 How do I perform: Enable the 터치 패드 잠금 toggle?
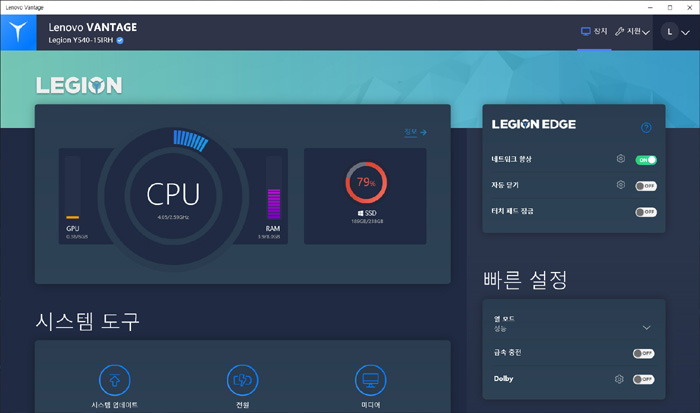pyautogui.click(x=646, y=212)
